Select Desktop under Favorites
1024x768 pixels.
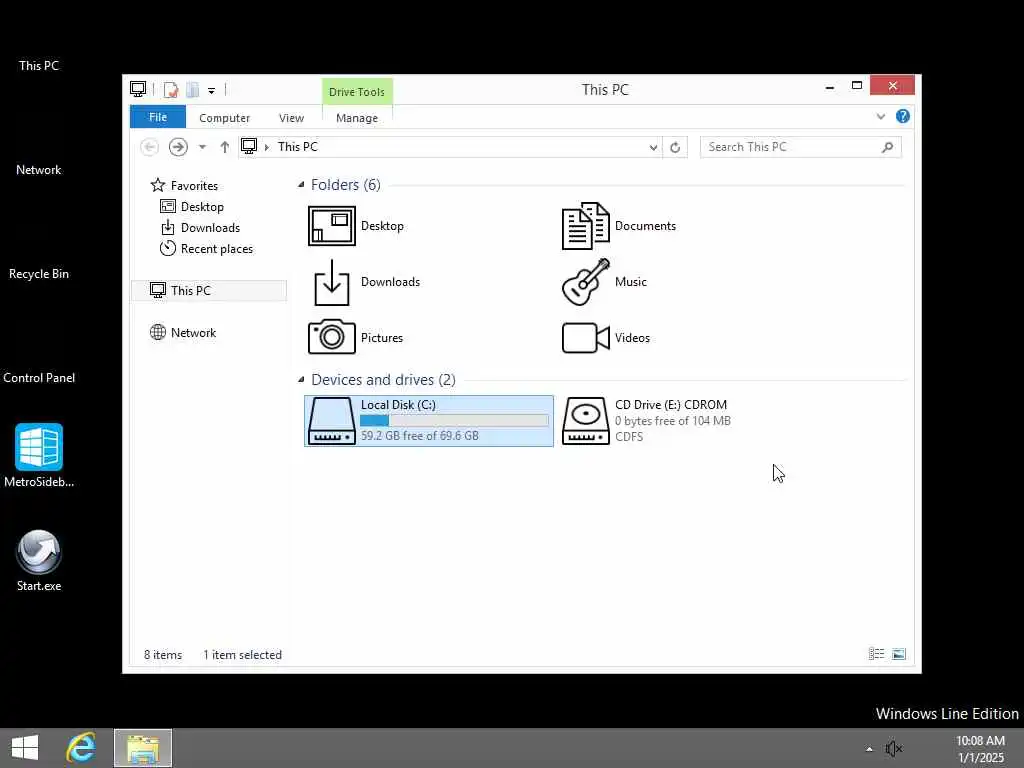tap(192, 206)
